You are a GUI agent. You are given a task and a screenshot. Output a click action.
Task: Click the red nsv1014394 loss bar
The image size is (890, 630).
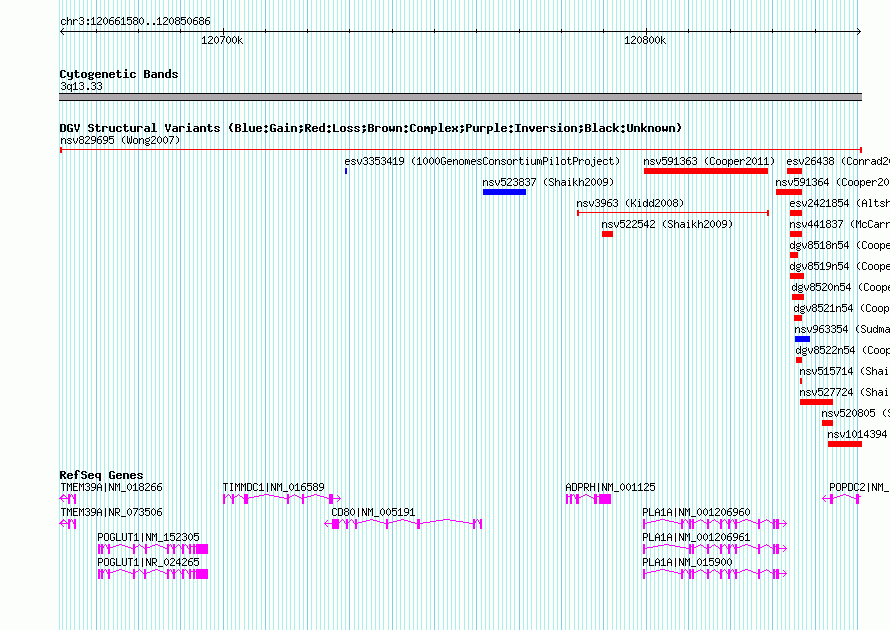[x=845, y=444]
